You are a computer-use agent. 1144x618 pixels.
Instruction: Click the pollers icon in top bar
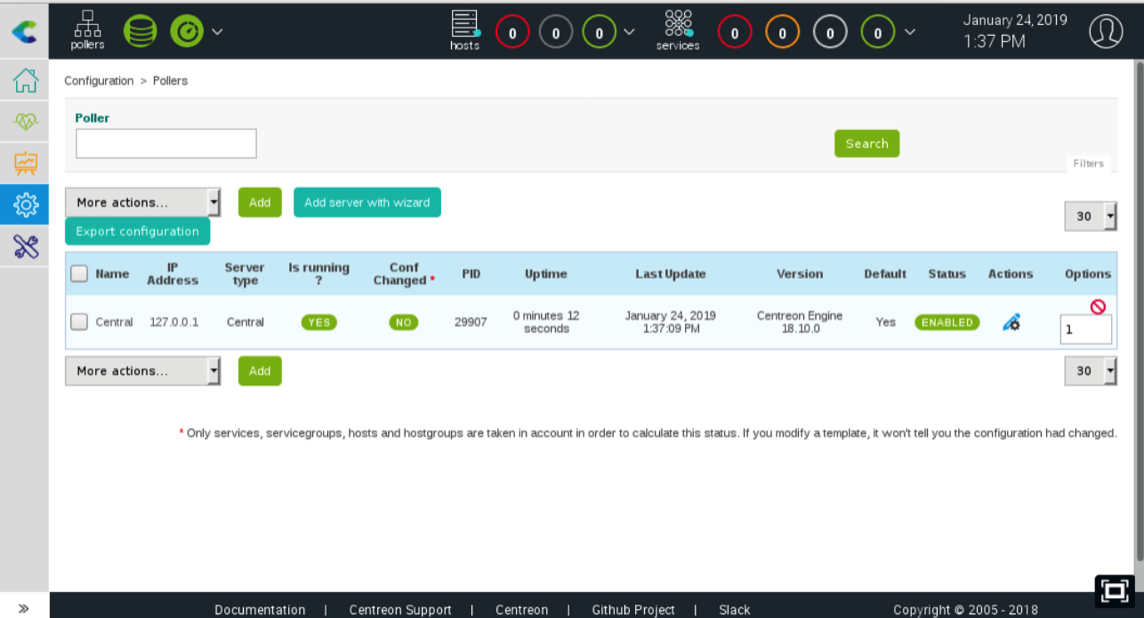coord(88,30)
